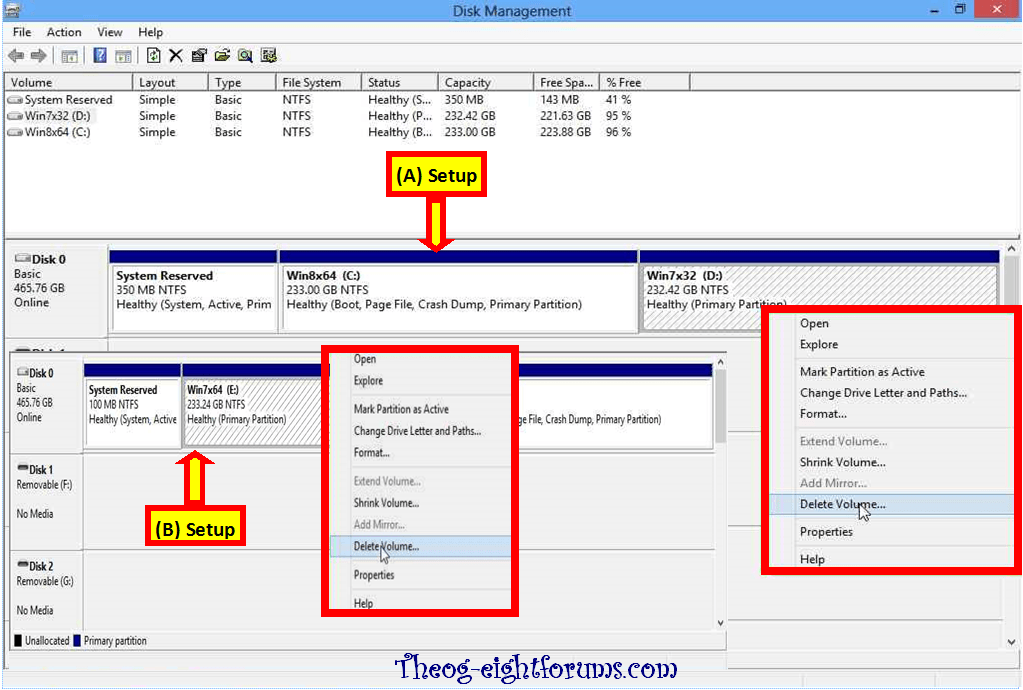This screenshot has height=690, width=1023.
Task: Click the Disk Management title bar app icon
Action: coord(12,10)
